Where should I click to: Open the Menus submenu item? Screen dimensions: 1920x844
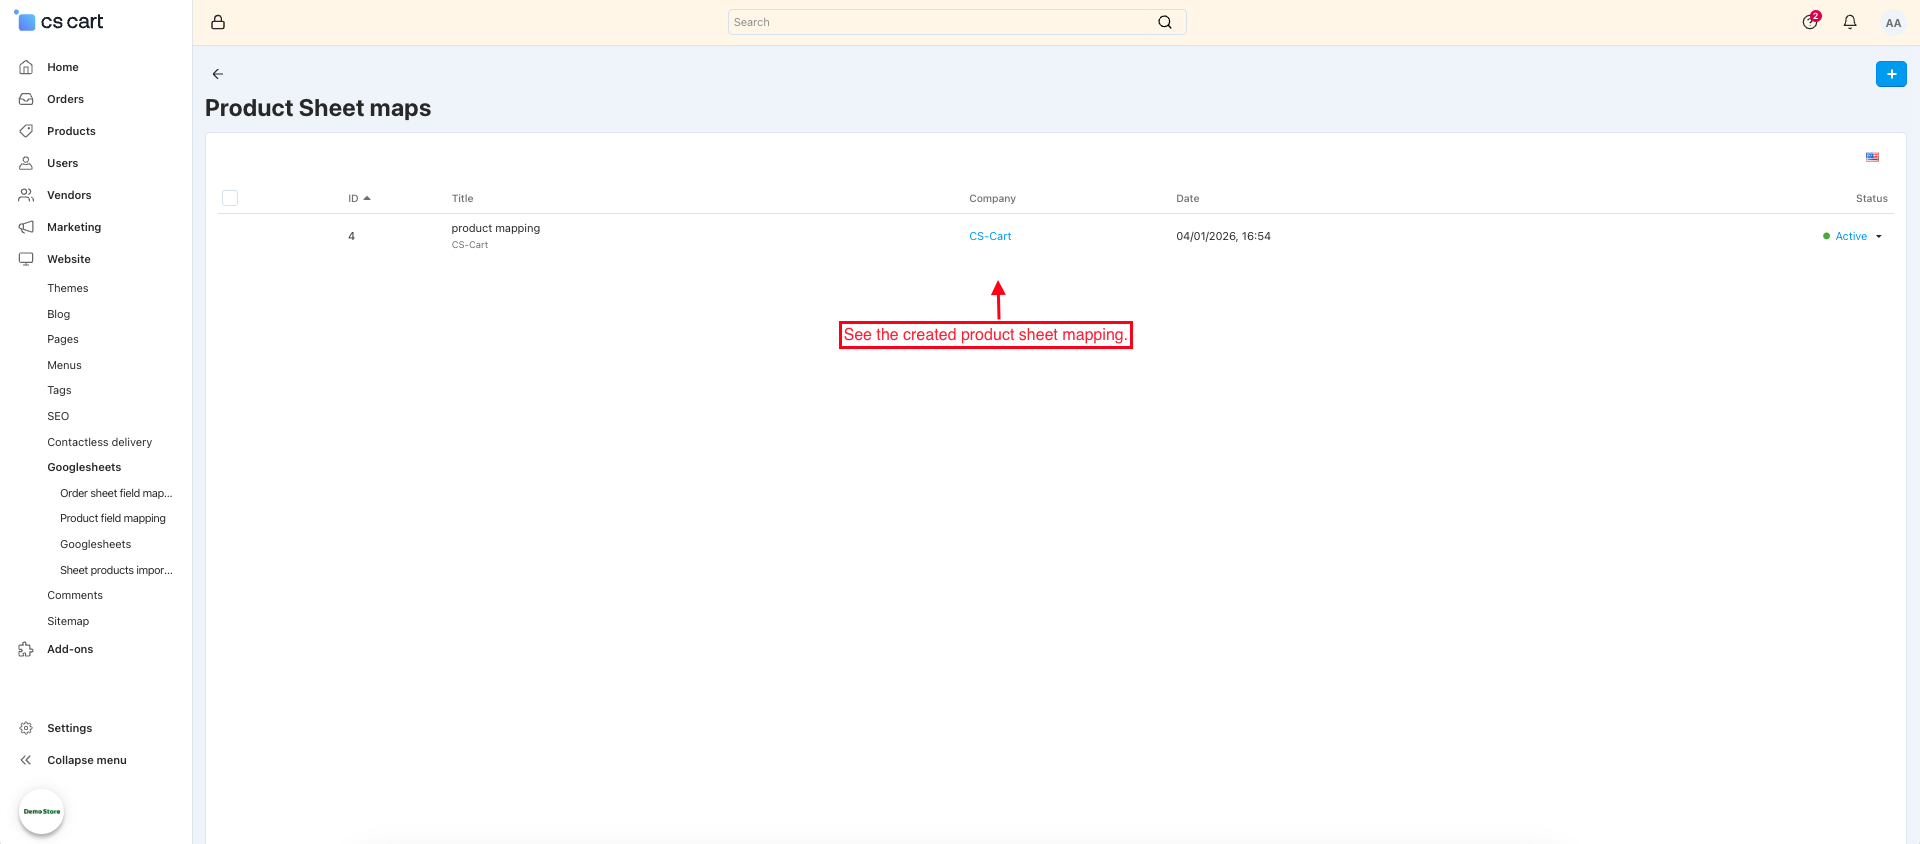(x=64, y=365)
